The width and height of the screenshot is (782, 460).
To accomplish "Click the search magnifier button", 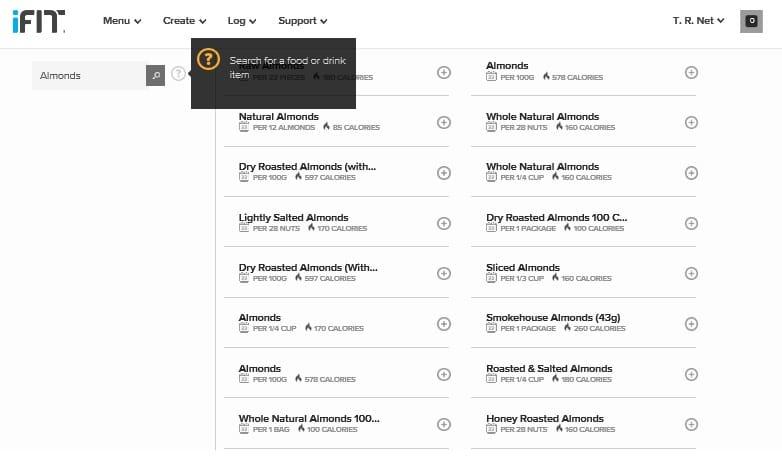I will click(x=156, y=75).
